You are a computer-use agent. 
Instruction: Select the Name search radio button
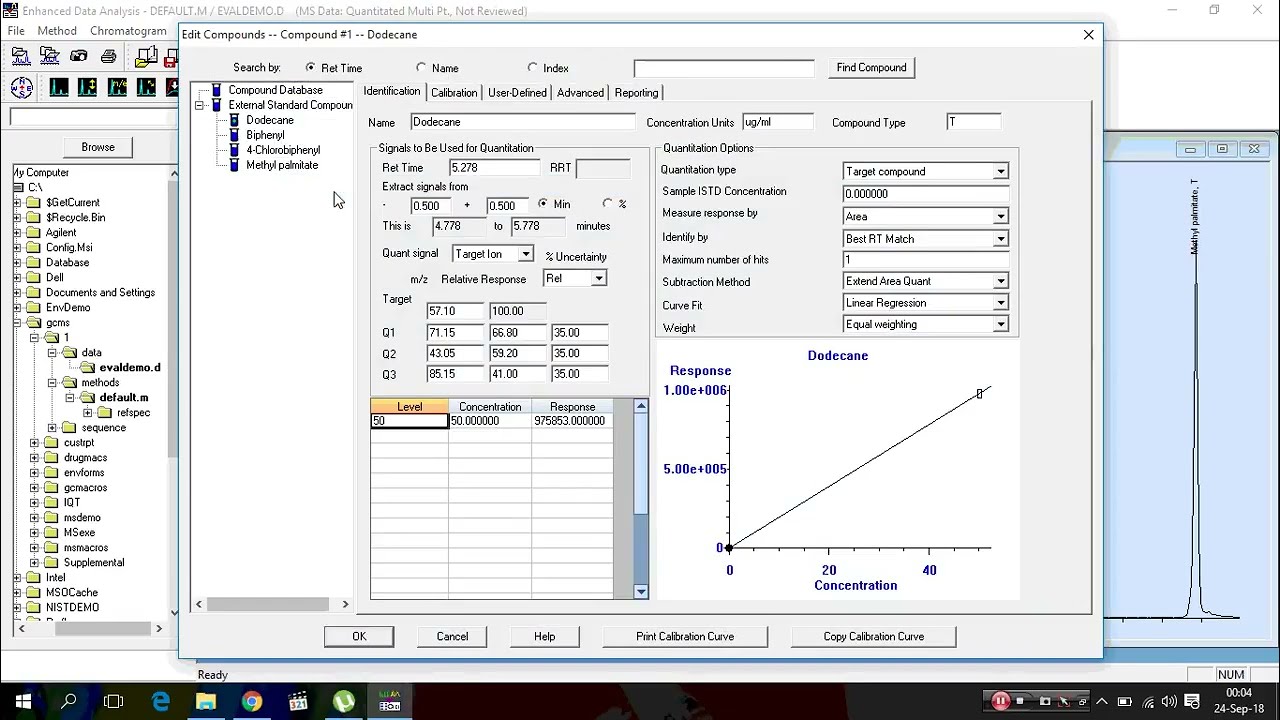(421, 68)
